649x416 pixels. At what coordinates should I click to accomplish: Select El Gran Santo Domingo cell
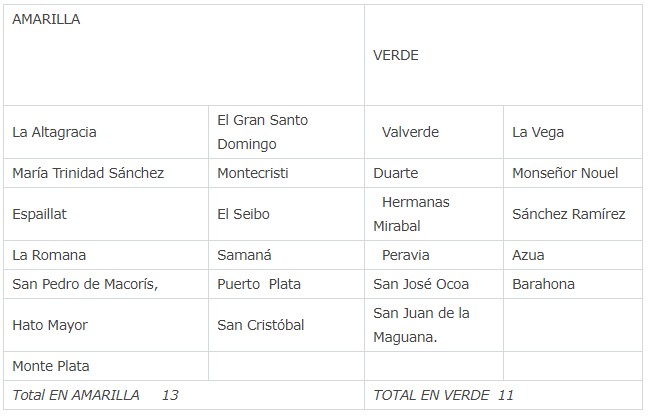262,132
